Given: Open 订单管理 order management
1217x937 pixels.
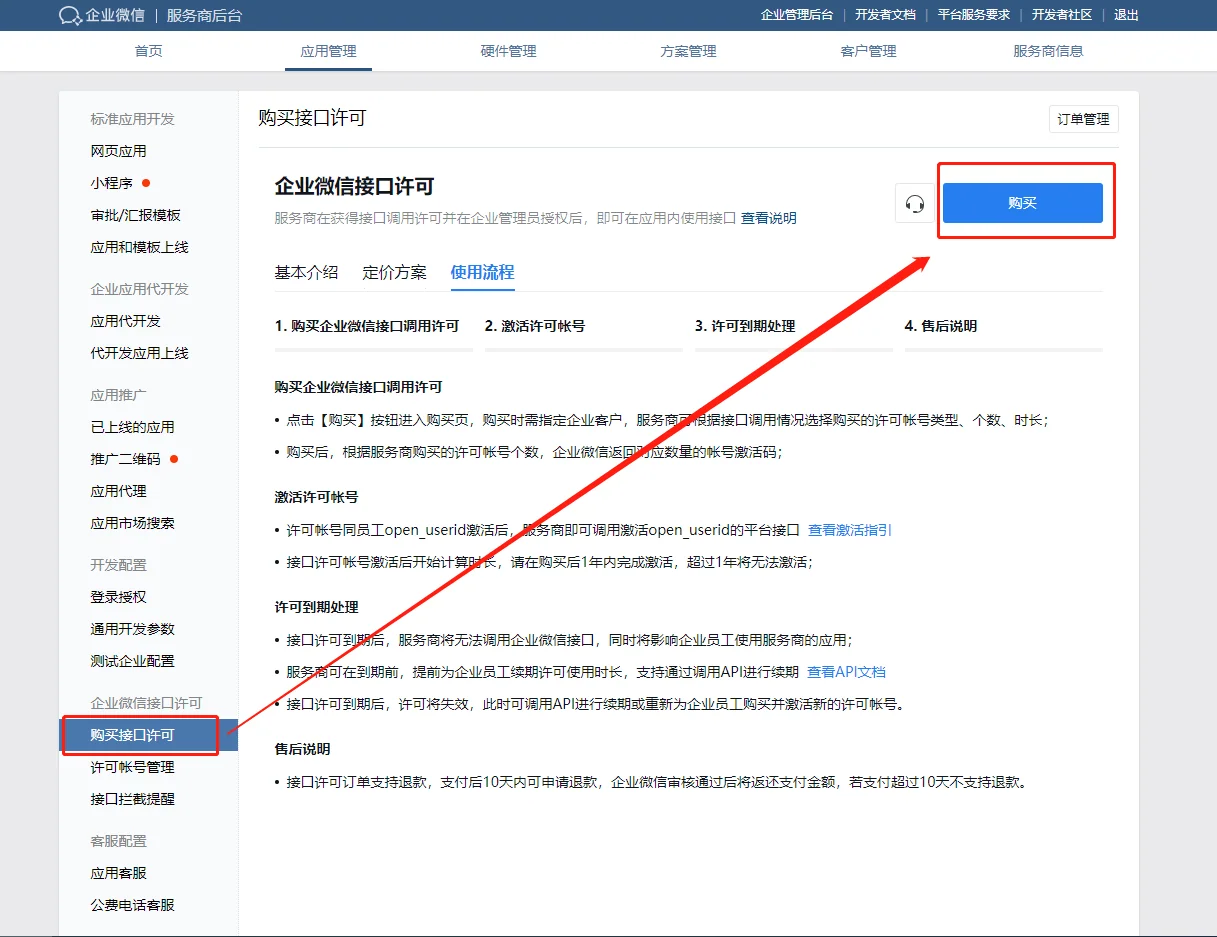Looking at the screenshot, I should 1084,119.
